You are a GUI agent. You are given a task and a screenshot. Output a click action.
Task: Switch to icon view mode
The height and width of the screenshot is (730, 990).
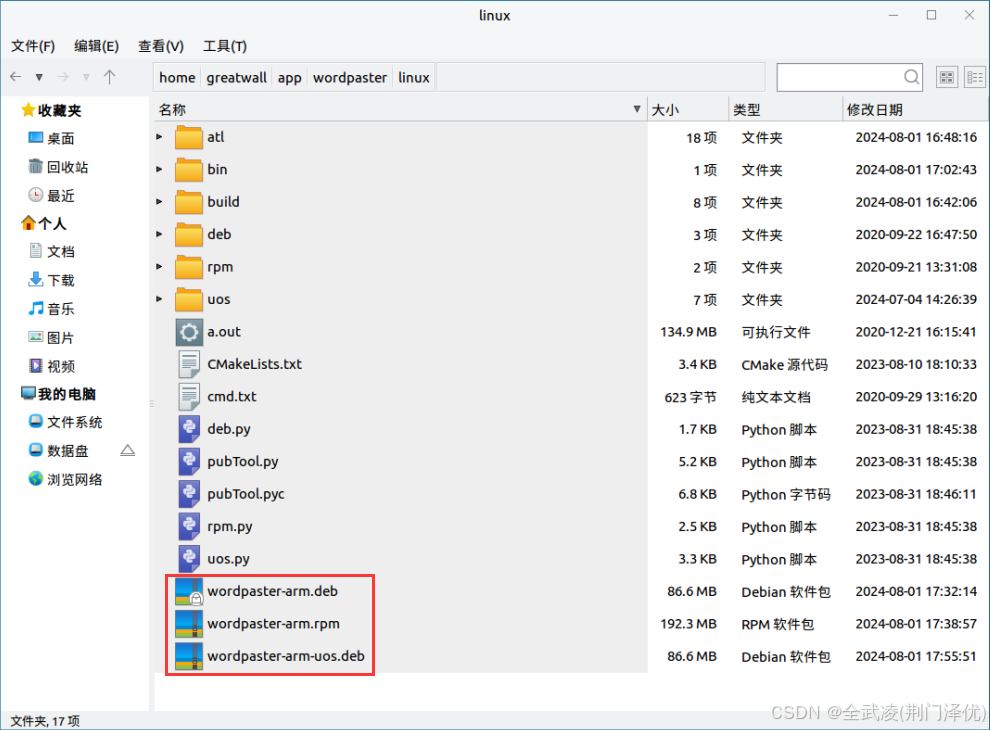946,77
